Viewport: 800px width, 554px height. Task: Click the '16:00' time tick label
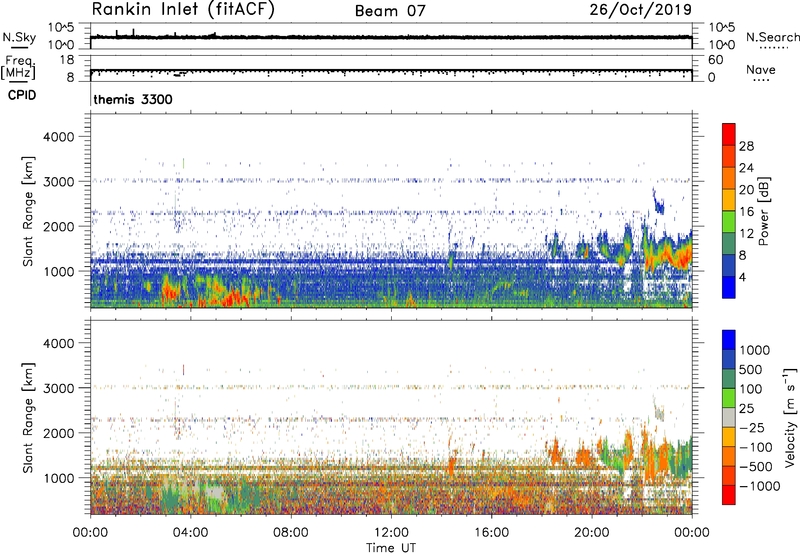(491, 533)
